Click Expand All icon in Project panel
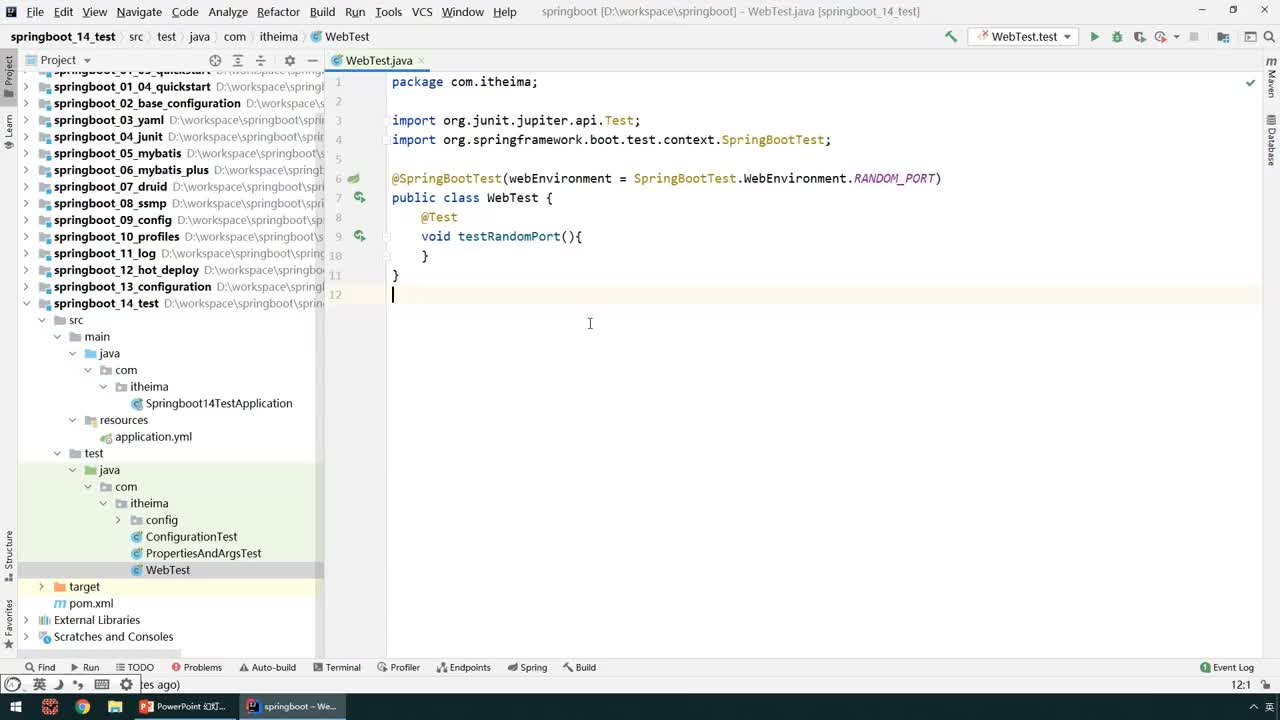 tap(238, 60)
